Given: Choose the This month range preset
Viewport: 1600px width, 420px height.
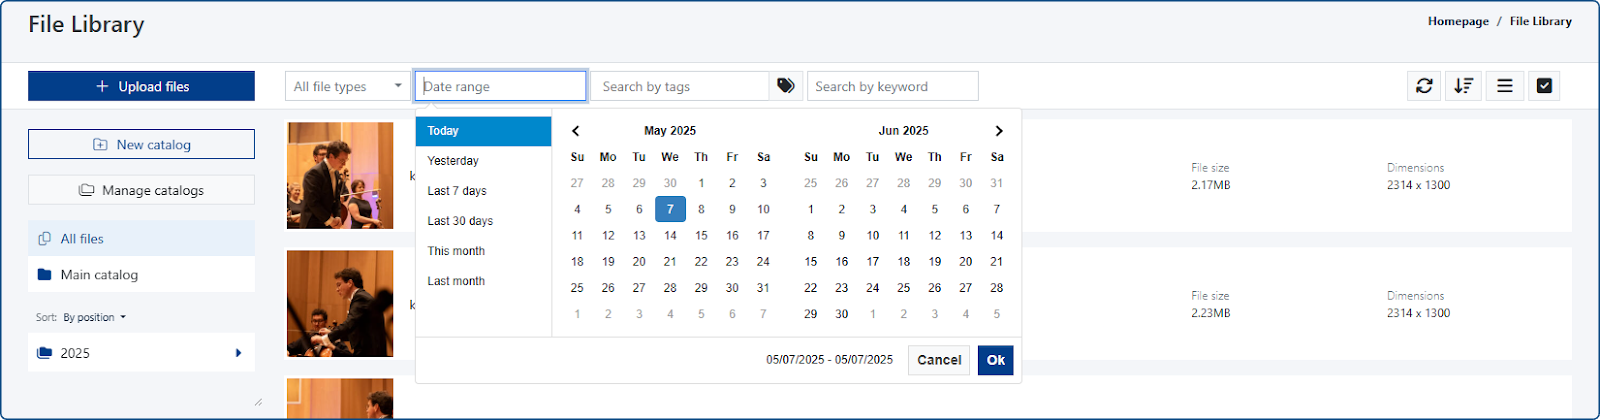Looking at the screenshot, I should (x=456, y=251).
